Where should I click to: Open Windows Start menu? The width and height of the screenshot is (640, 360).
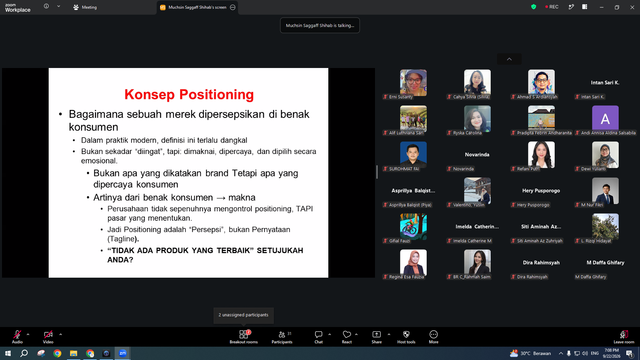pos(8,353)
